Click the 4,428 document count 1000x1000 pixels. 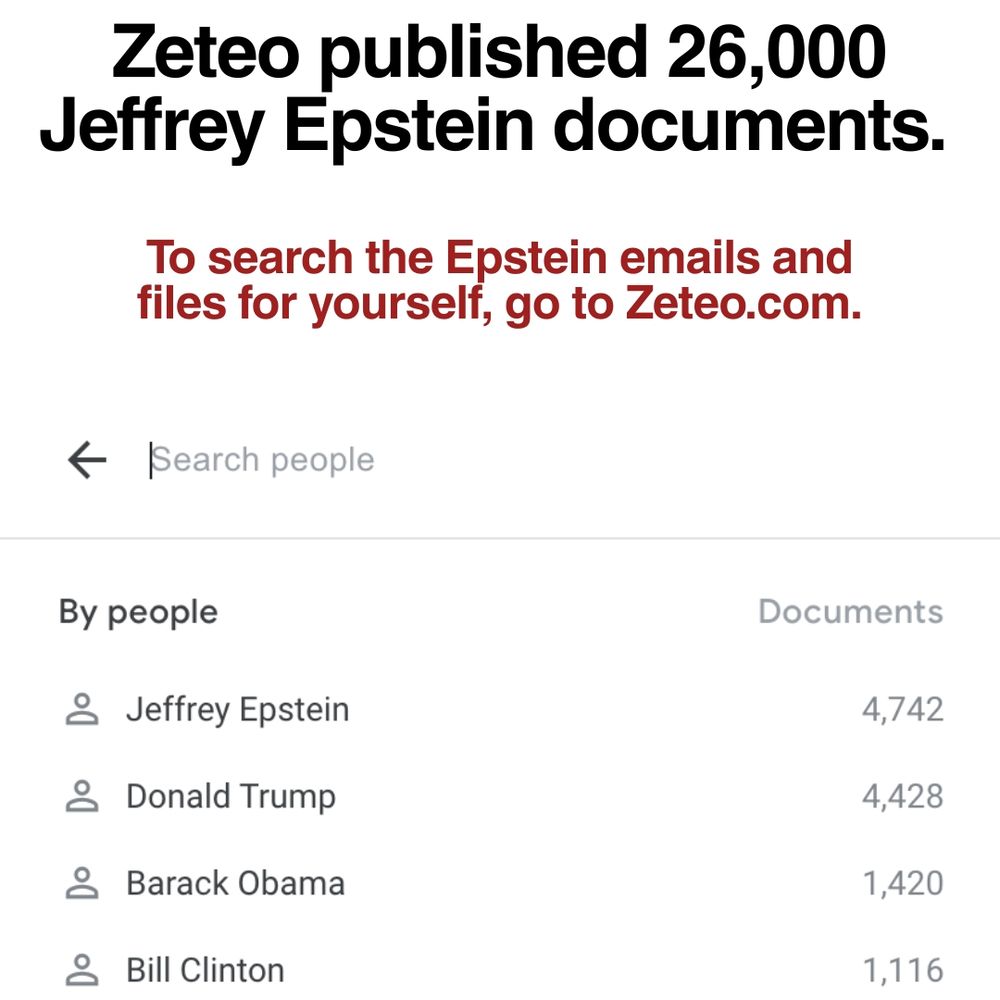coord(902,797)
